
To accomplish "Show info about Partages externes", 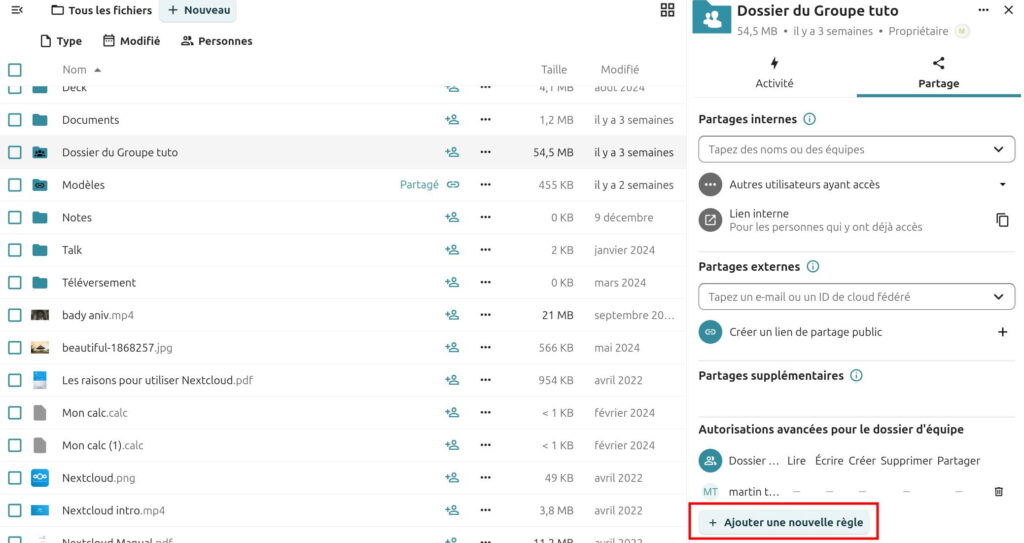I will pos(812,267).
